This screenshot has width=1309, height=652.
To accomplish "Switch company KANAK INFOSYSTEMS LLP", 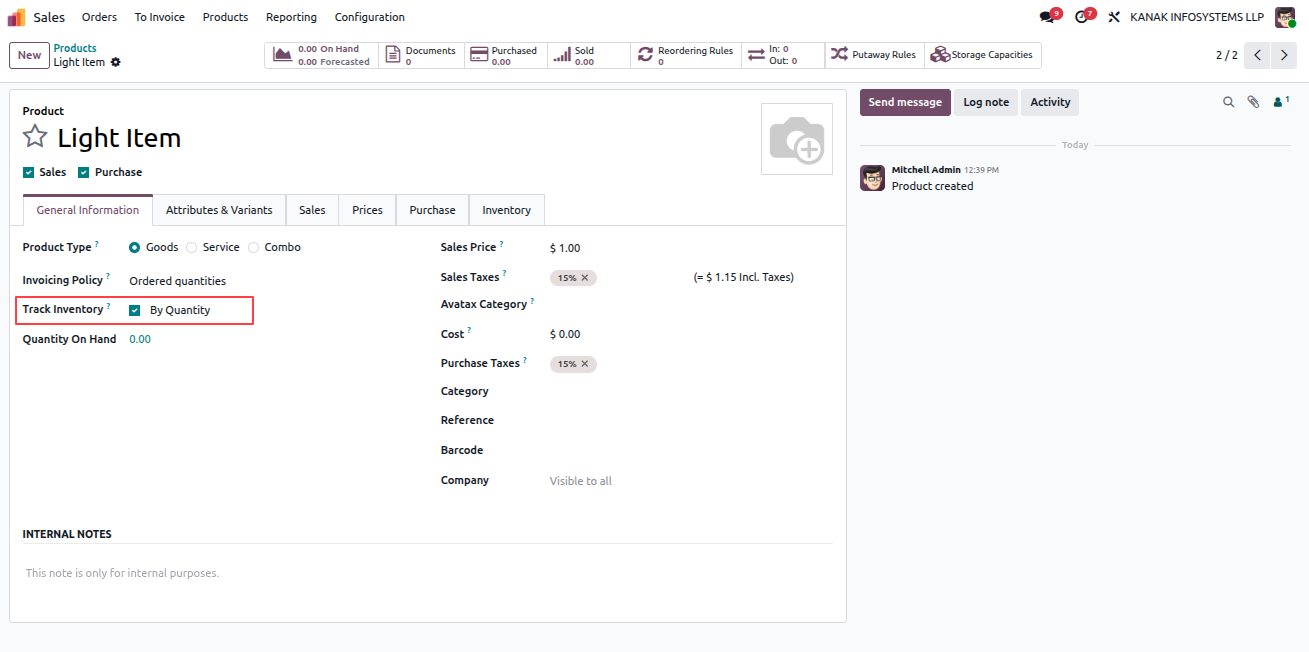I will coord(1197,17).
